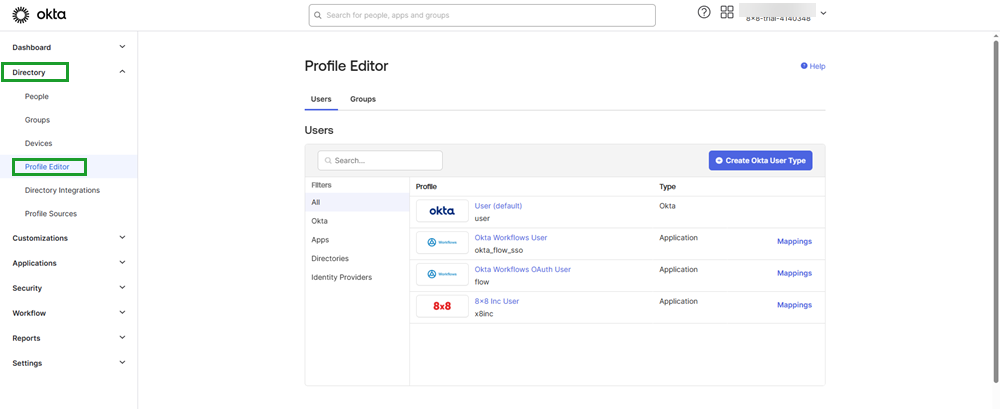1000x409 pixels.
Task: Click the Workflows logo for Okta Workflows OAuth User
Action: (x=442, y=274)
